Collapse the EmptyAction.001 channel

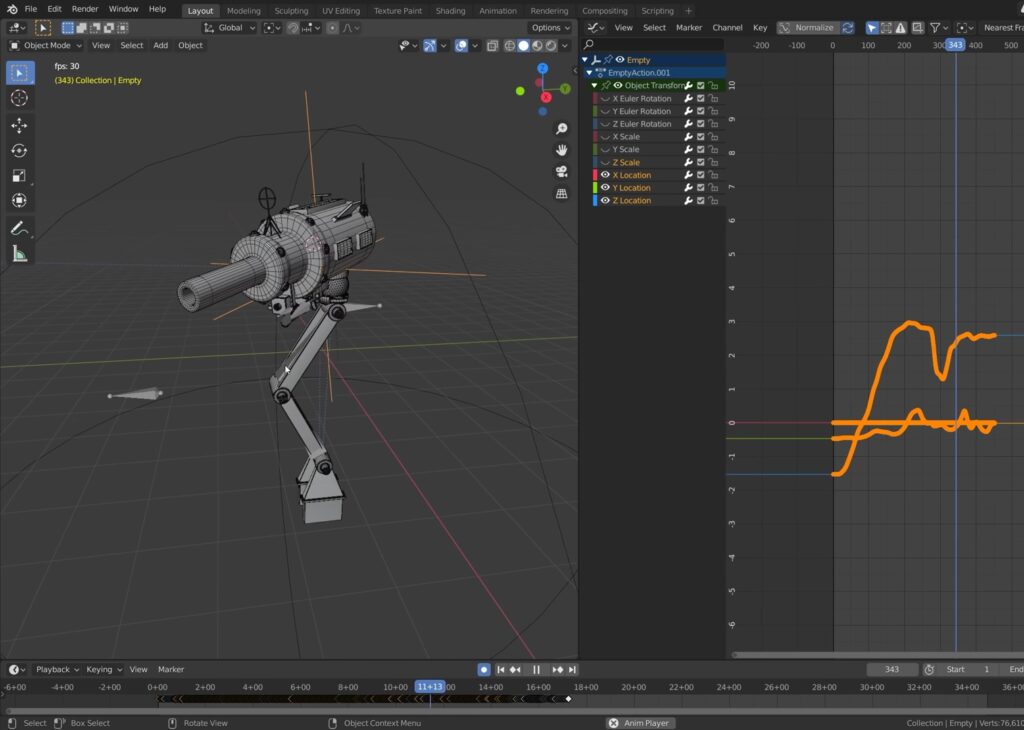[x=589, y=72]
